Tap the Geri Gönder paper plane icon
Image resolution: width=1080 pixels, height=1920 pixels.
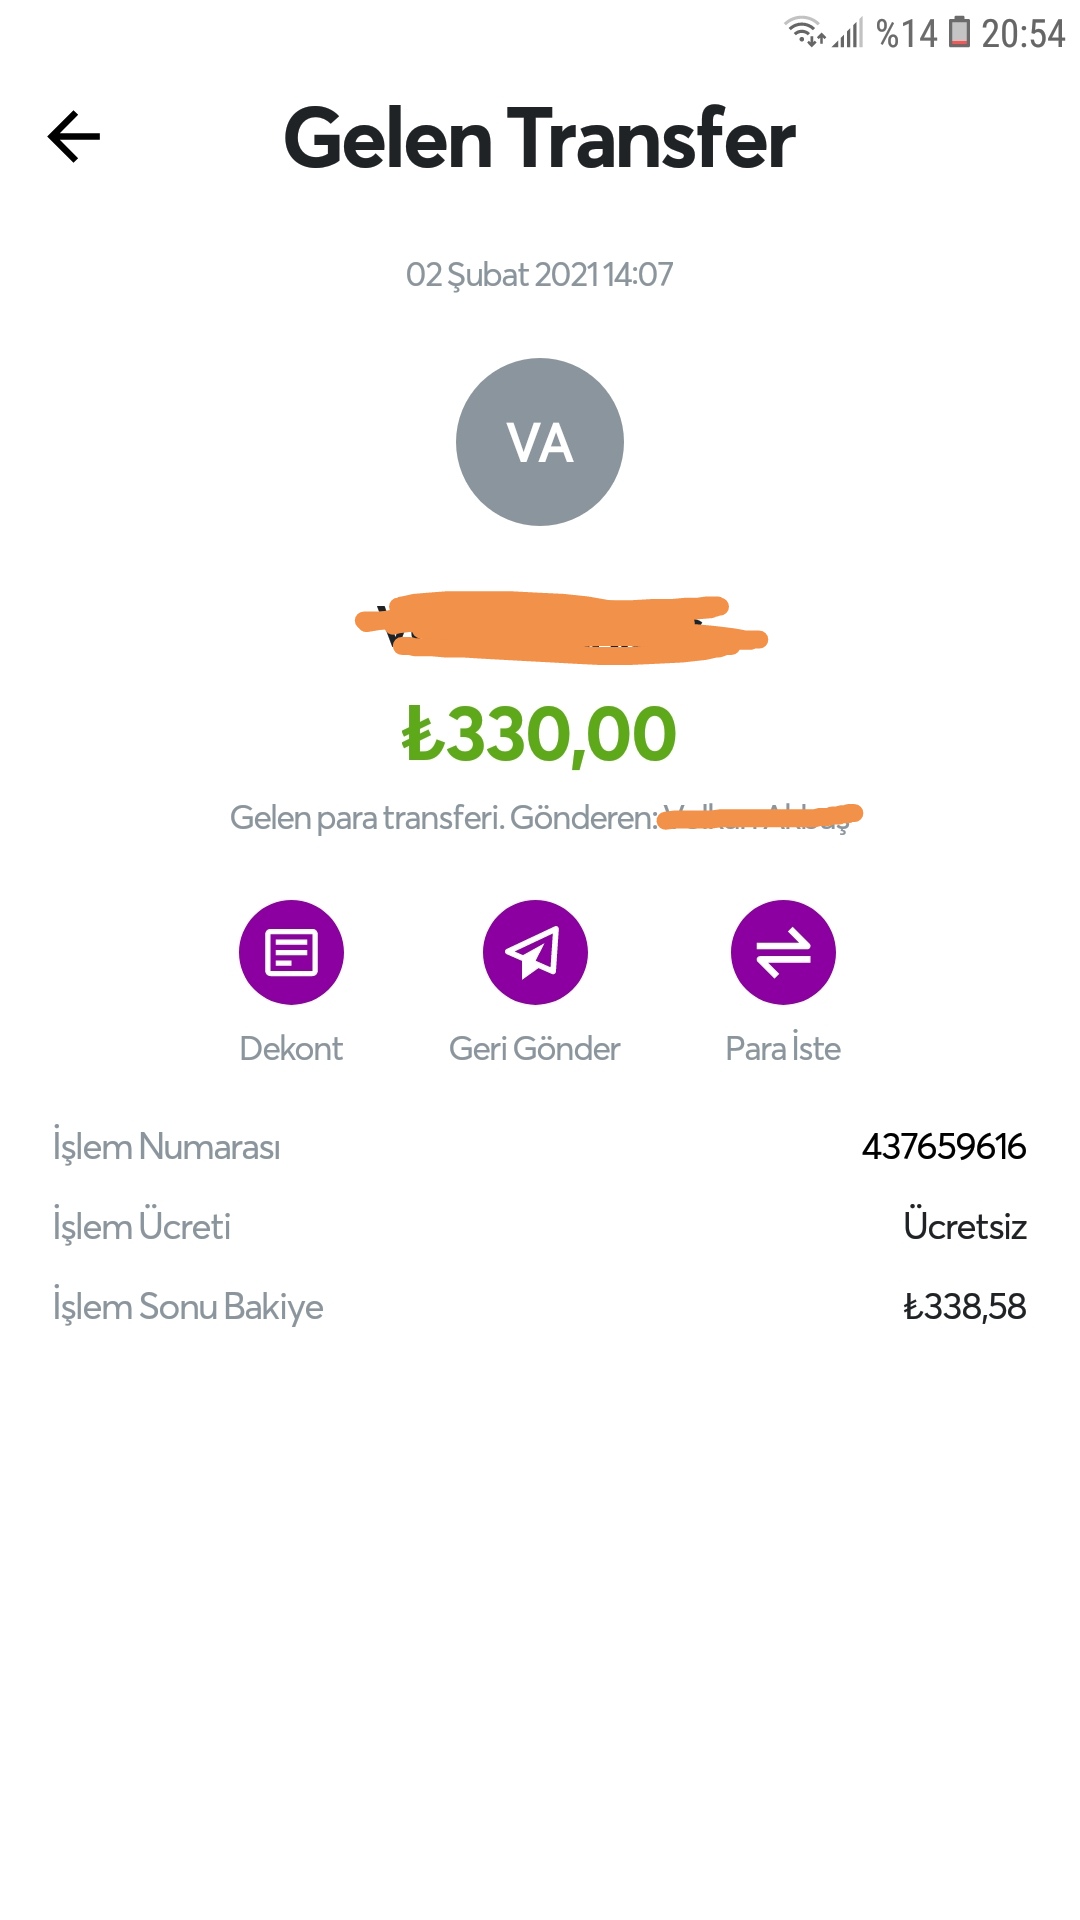(x=535, y=952)
